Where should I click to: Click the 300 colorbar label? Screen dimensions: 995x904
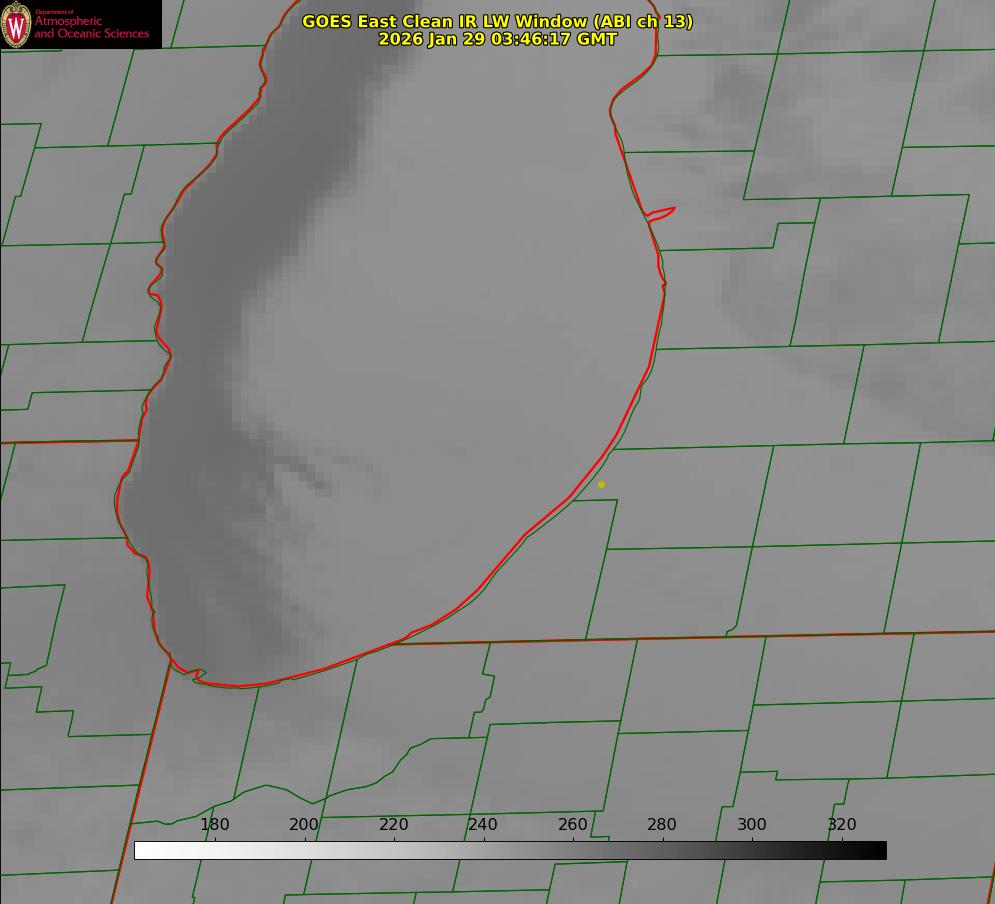coord(752,825)
